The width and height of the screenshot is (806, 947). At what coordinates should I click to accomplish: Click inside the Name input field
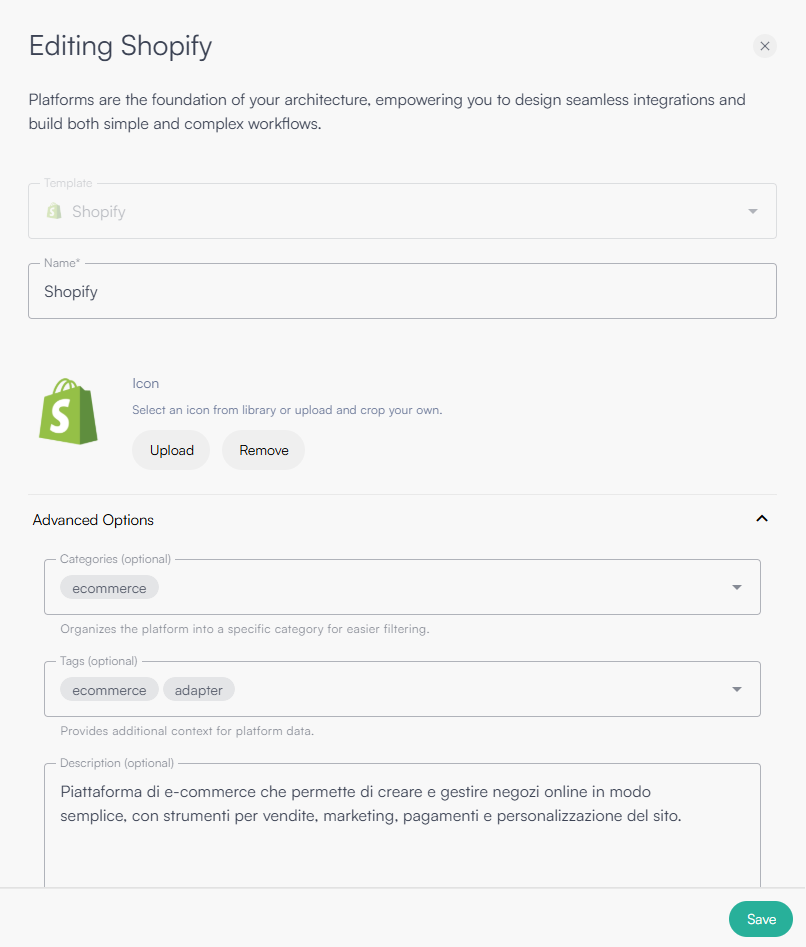click(x=400, y=291)
